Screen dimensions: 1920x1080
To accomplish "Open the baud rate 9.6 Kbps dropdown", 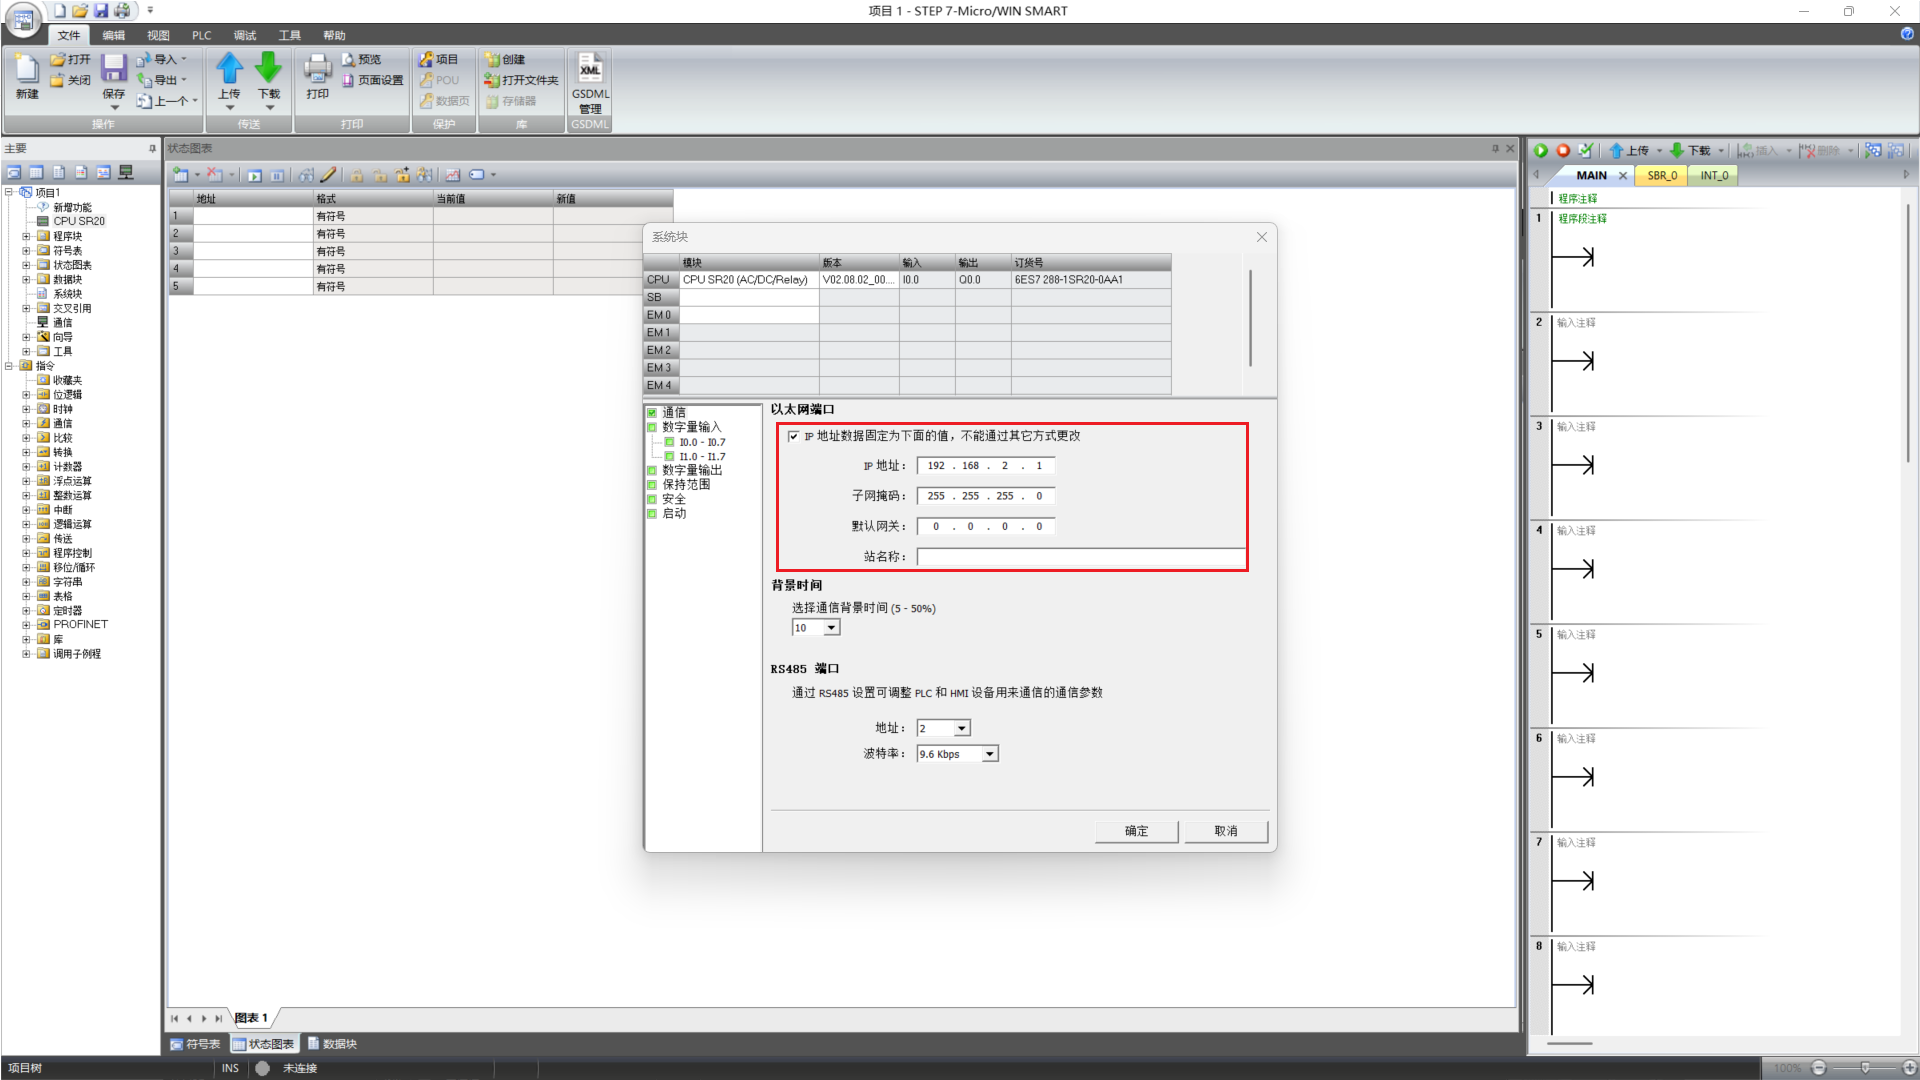I will coord(989,754).
